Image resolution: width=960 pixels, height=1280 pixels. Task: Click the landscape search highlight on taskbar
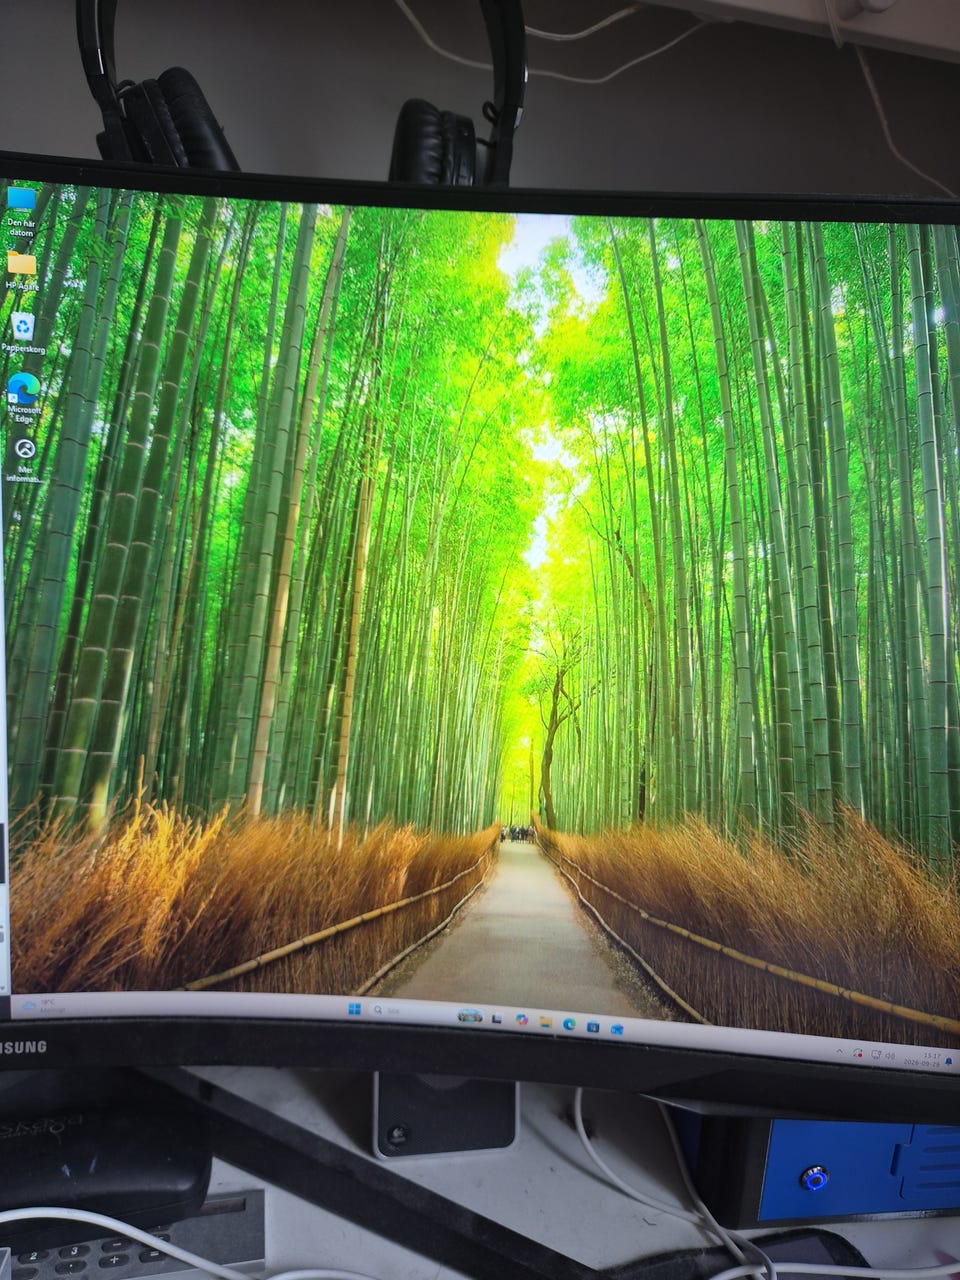coord(470,1016)
